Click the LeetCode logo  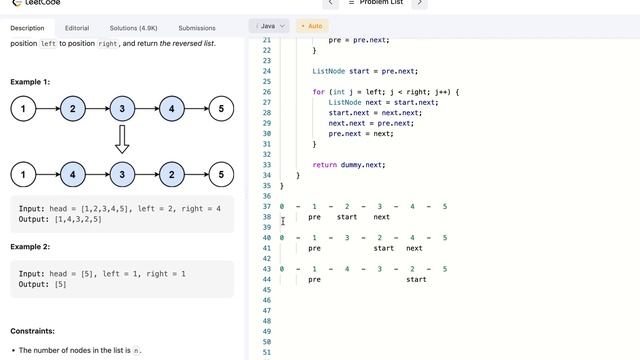(36, 2)
